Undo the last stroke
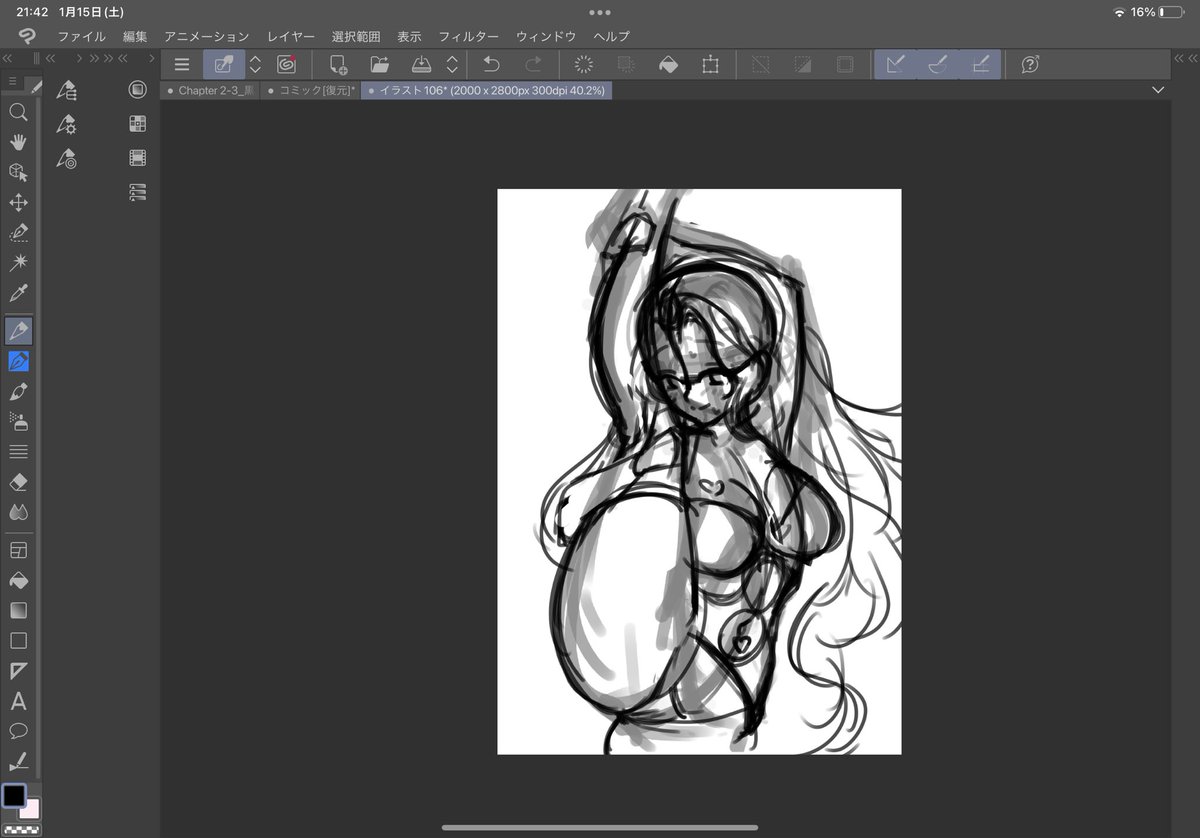This screenshot has height=838, width=1200. (492, 64)
